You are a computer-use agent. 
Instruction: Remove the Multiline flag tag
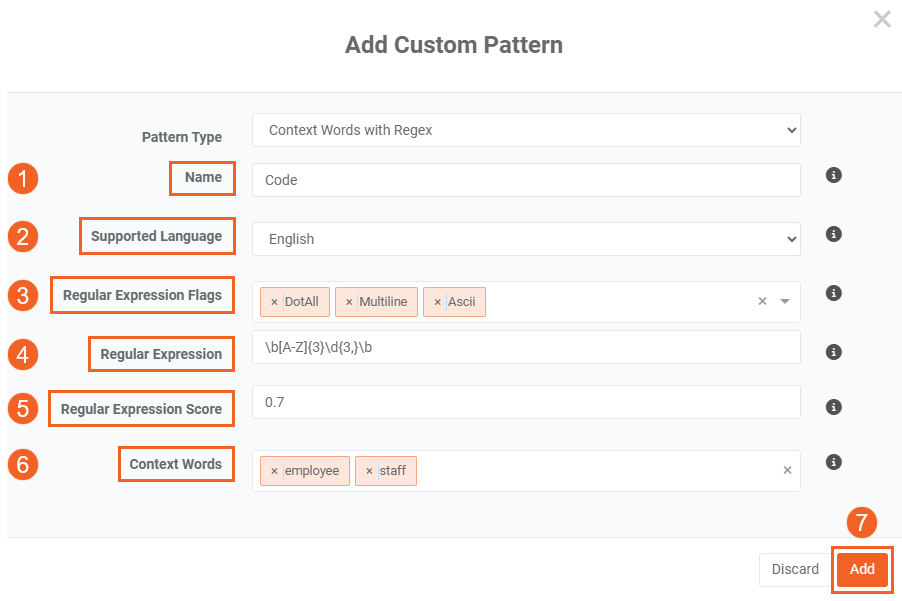coord(349,302)
